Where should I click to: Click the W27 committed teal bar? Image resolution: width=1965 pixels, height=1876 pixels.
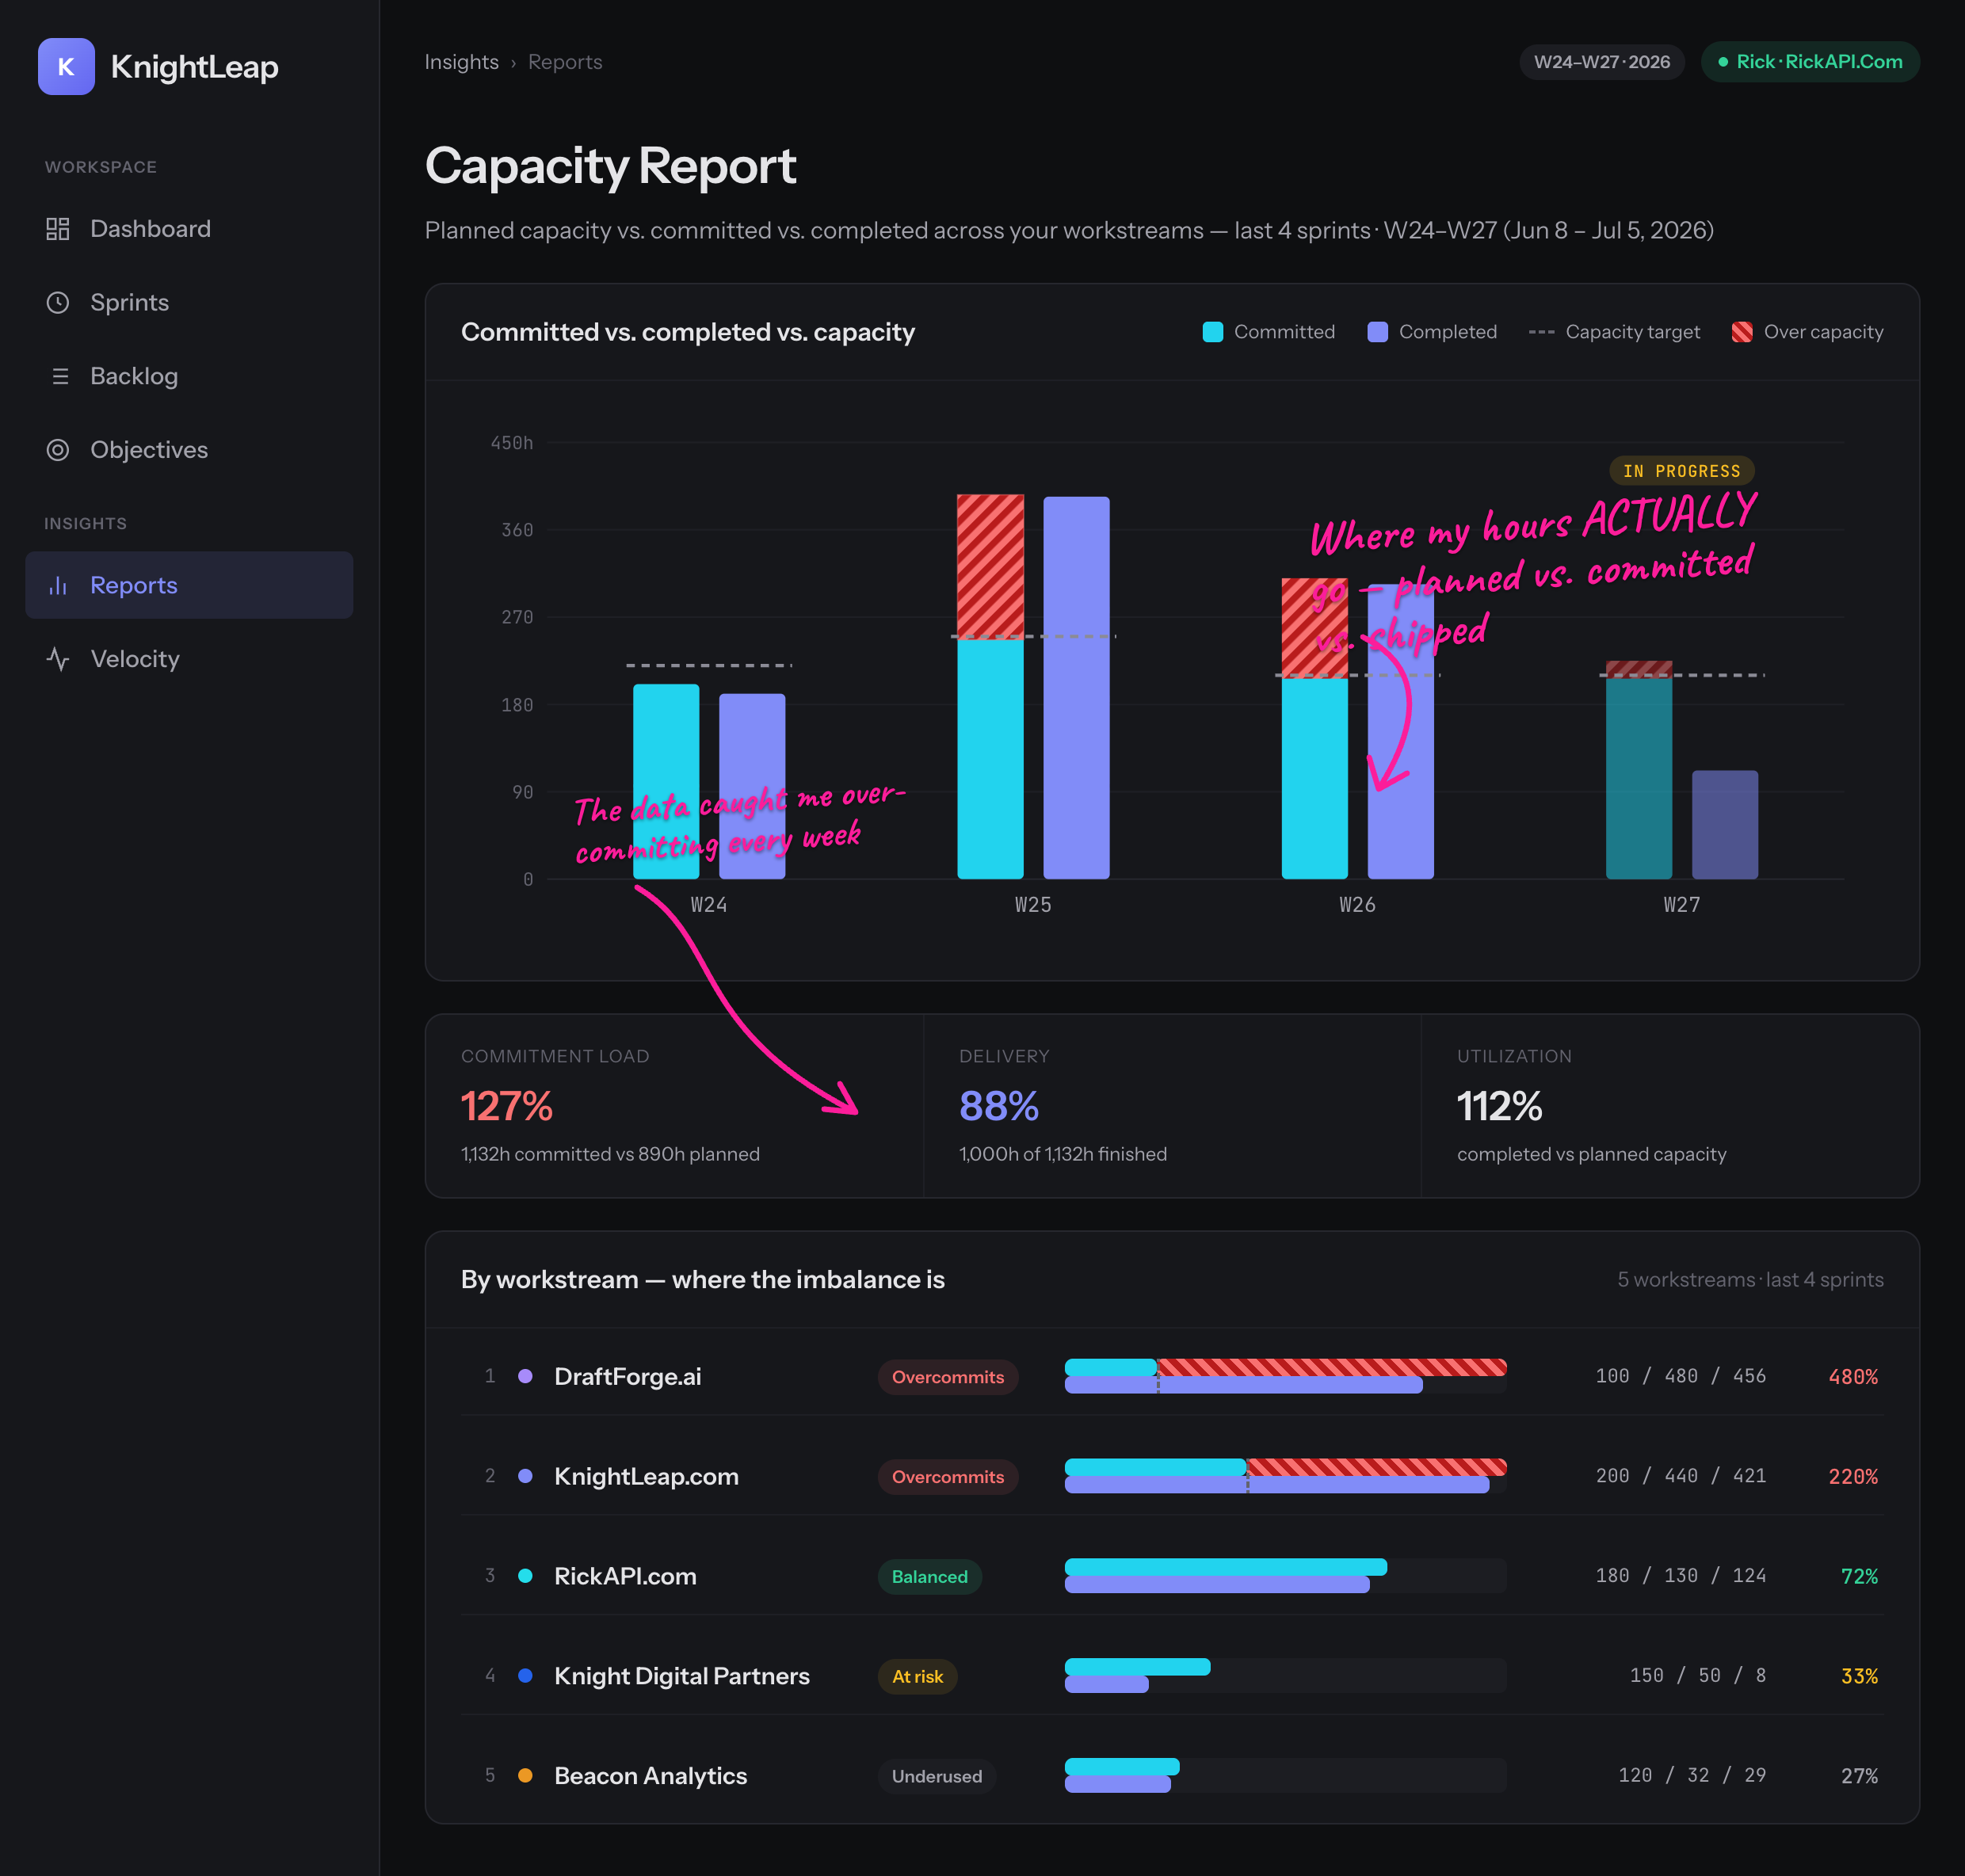[1639, 778]
